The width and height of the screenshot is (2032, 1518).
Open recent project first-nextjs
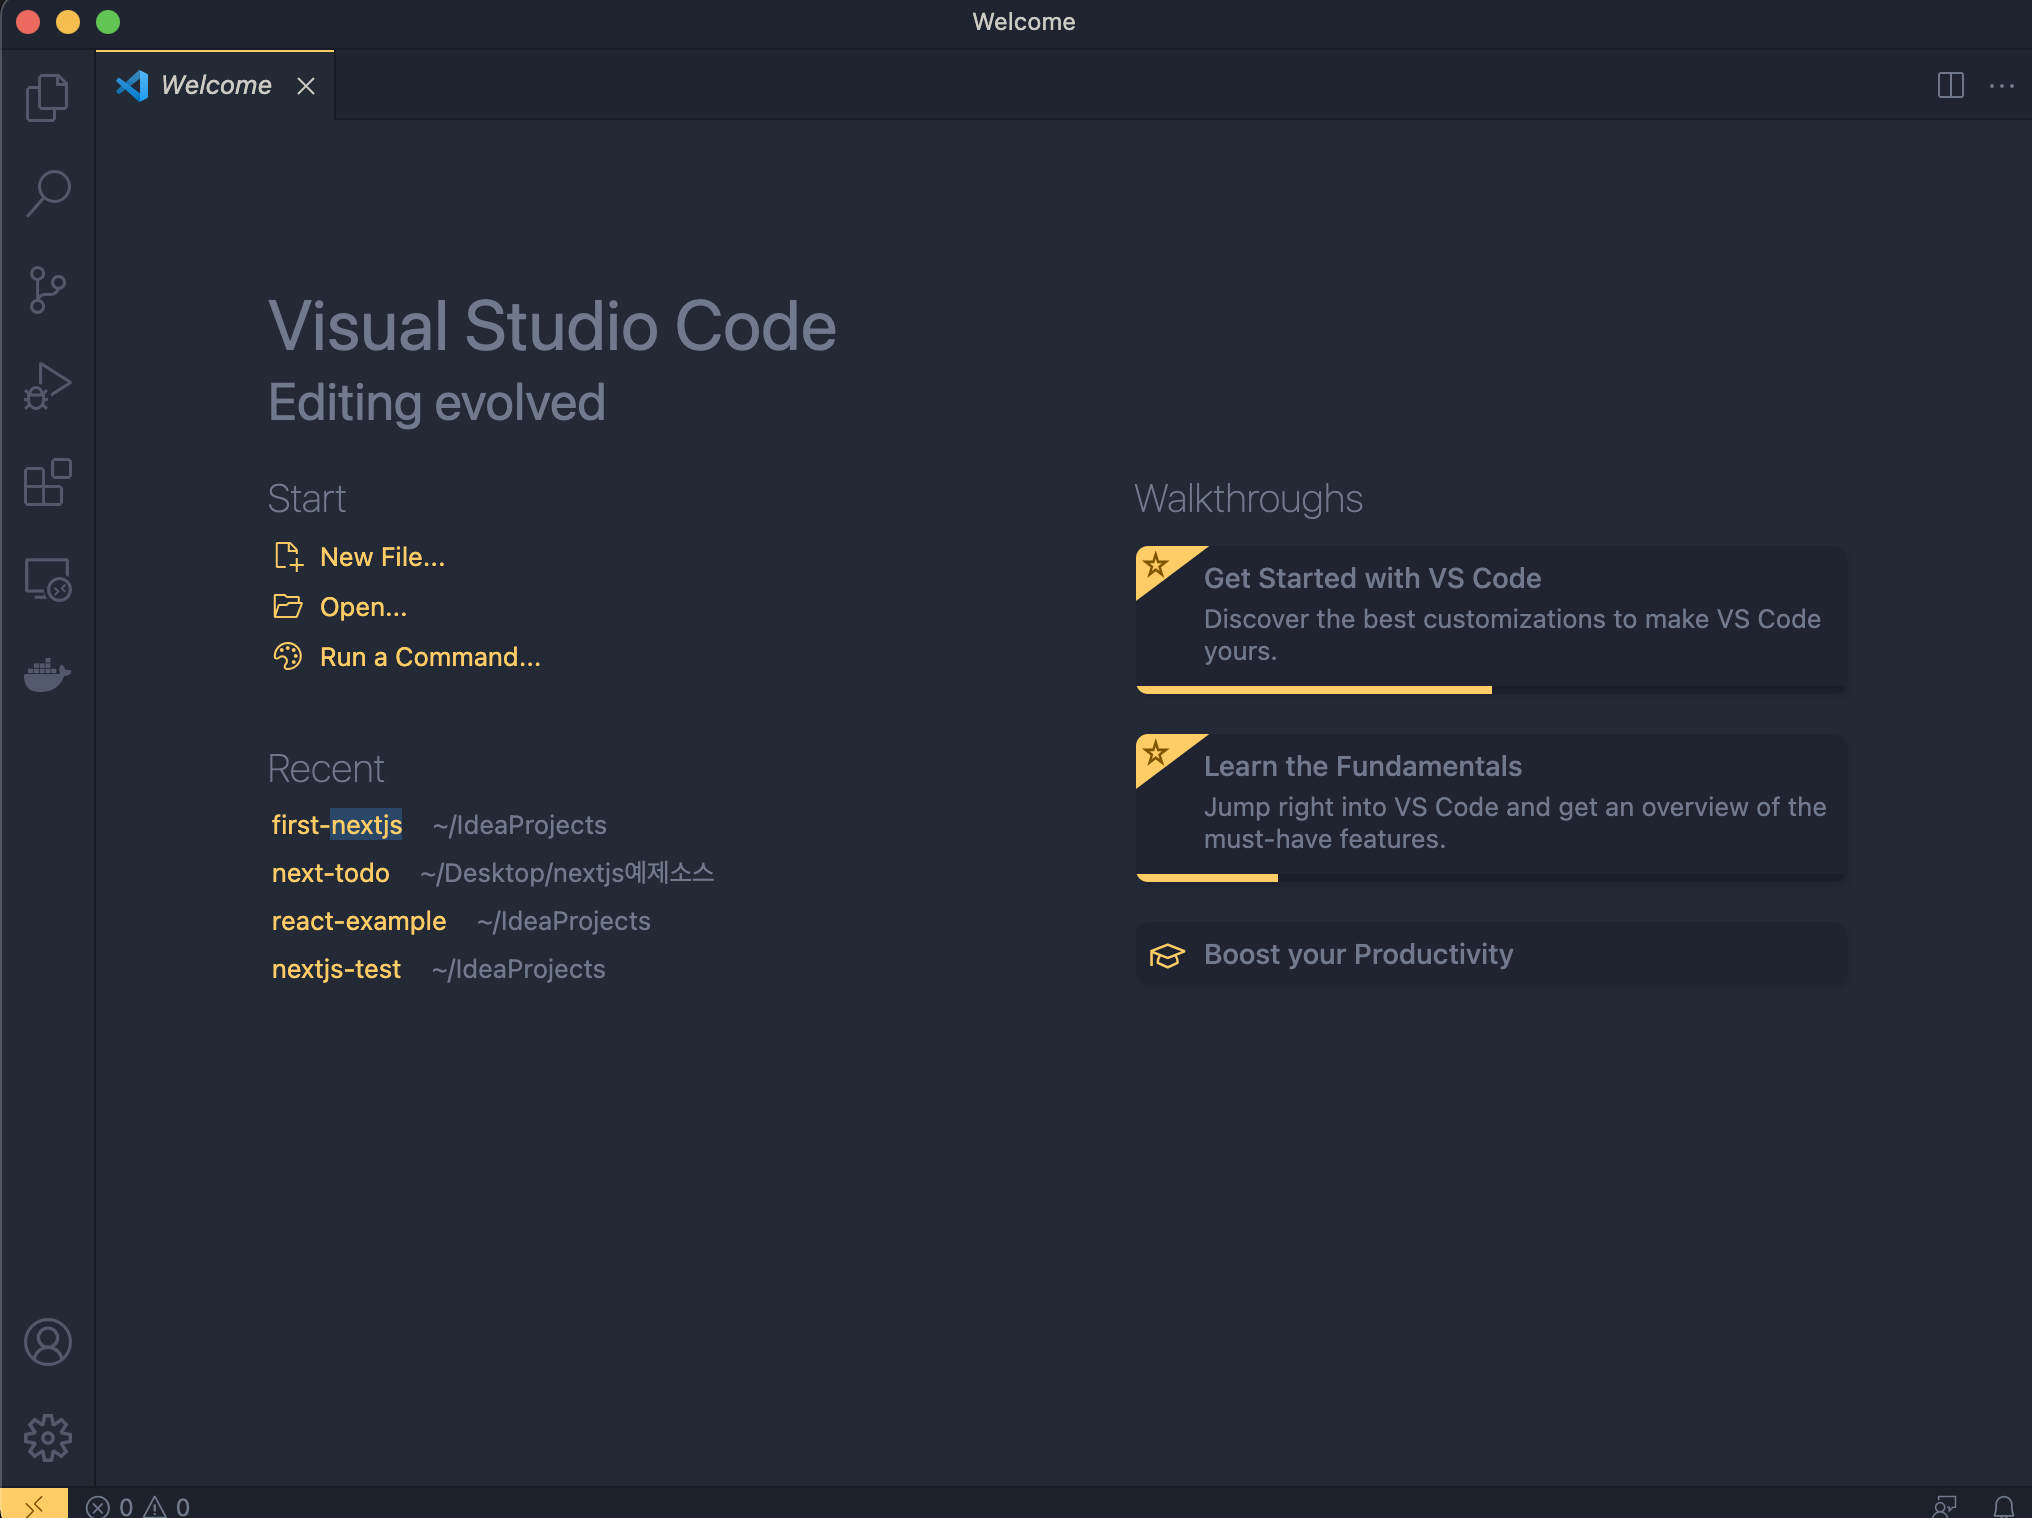tap(337, 825)
